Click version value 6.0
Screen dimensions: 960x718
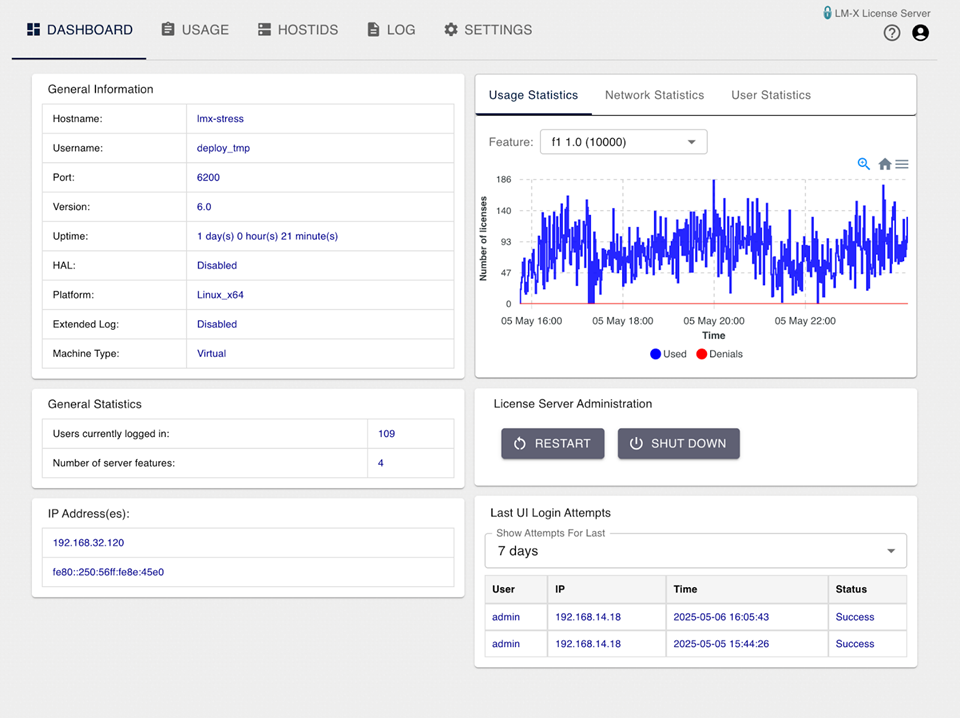tap(204, 207)
